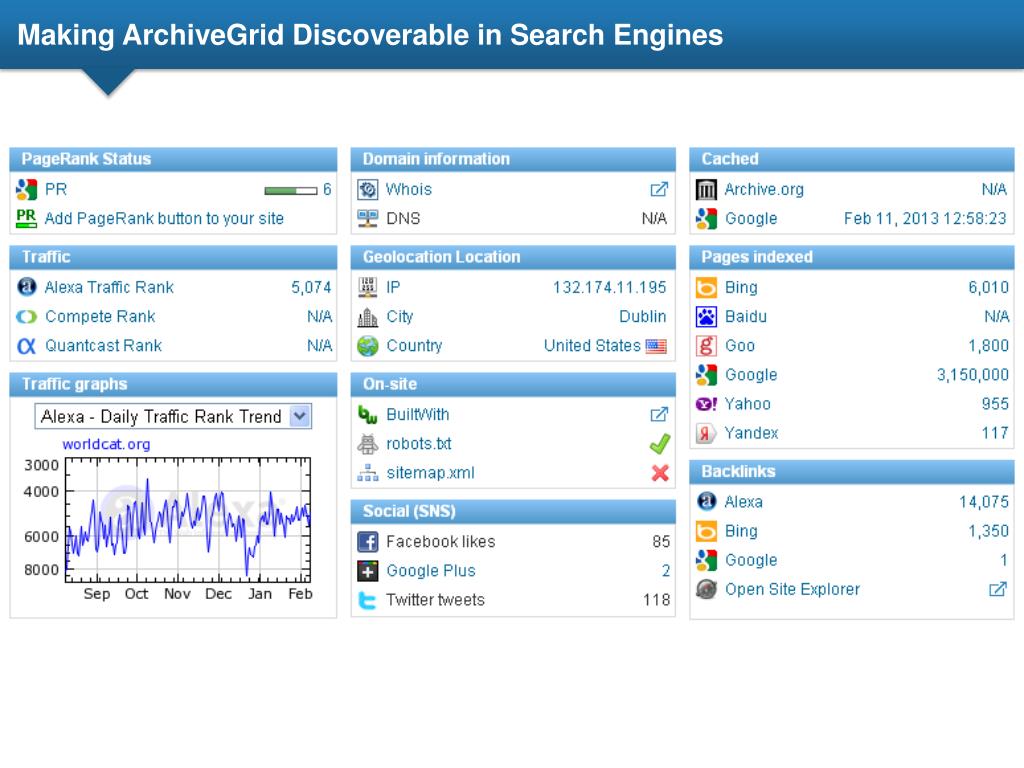Open the Compete Rank link
Image resolution: width=1024 pixels, height=768 pixels.
pos(100,317)
